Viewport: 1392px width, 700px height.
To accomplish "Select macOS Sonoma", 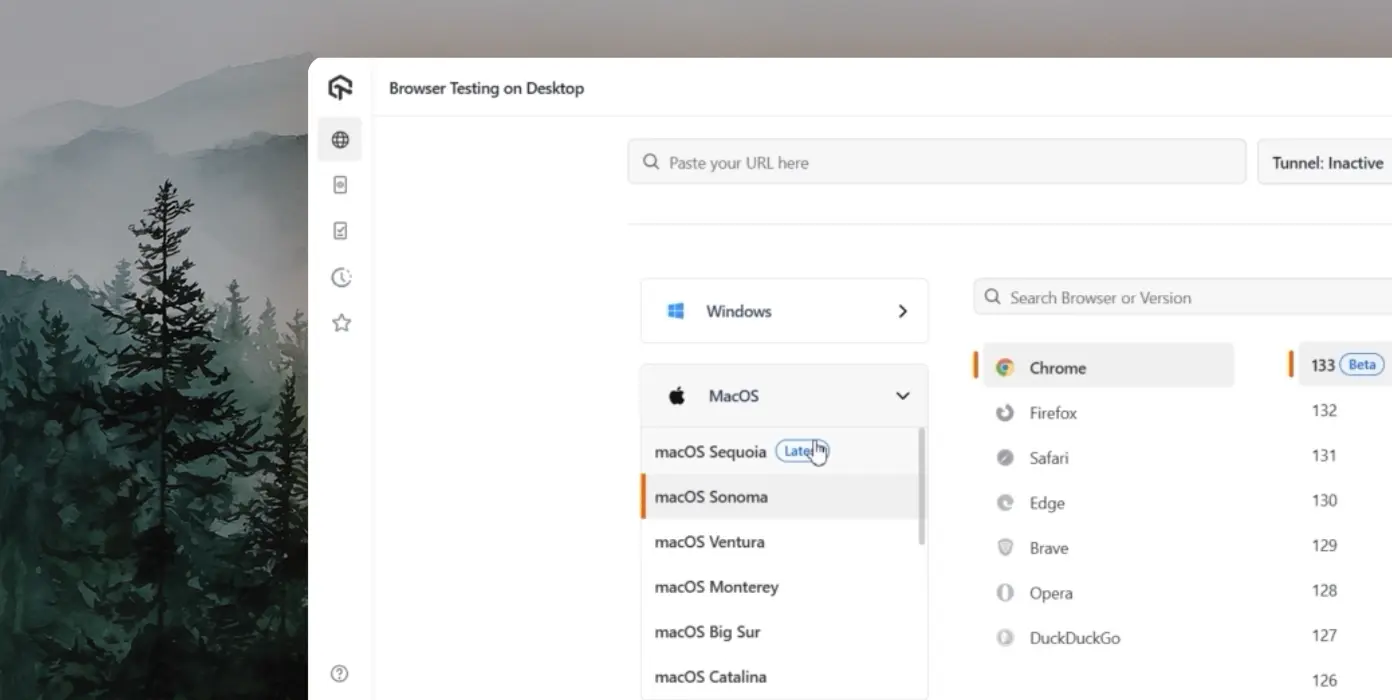I will (x=782, y=497).
